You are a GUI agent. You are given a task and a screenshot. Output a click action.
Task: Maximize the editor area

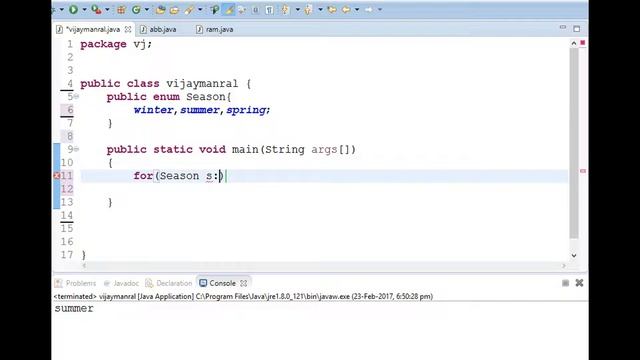(577, 29)
